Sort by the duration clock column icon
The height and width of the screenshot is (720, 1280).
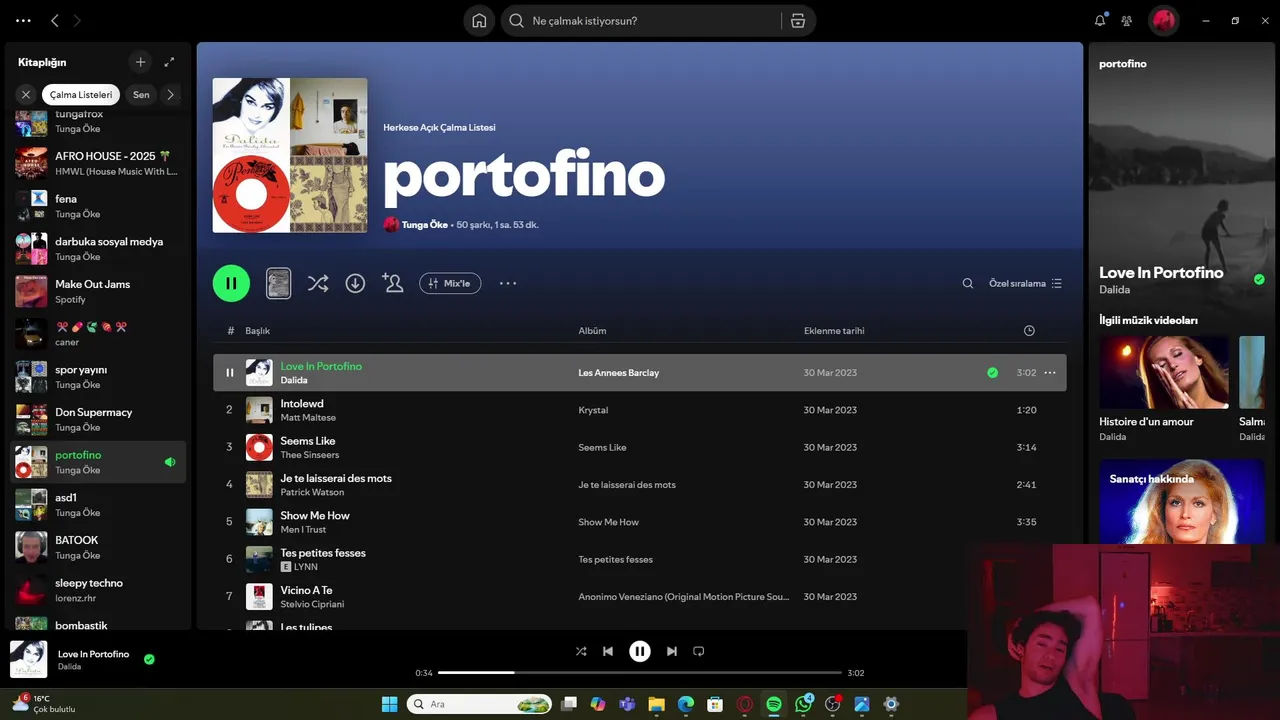[x=1029, y=331]
